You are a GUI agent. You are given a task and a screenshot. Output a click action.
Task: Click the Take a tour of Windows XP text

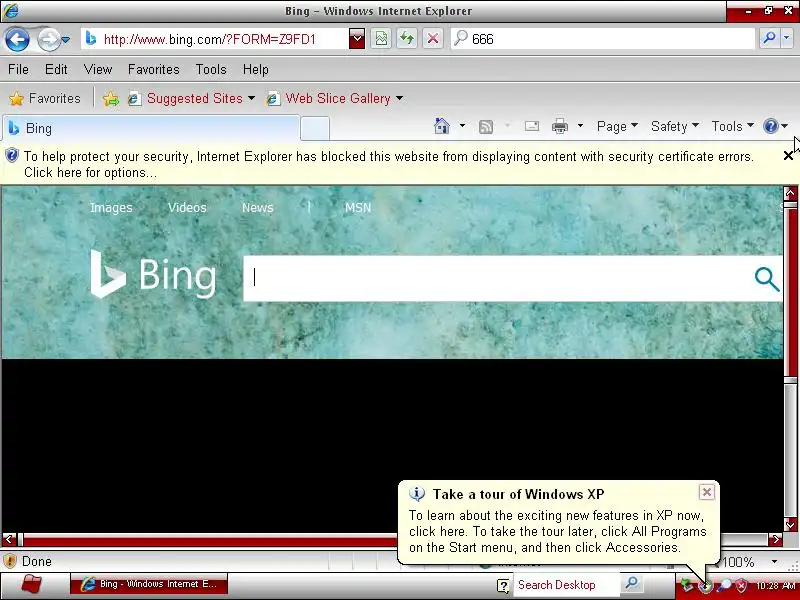tap(518, 494)
